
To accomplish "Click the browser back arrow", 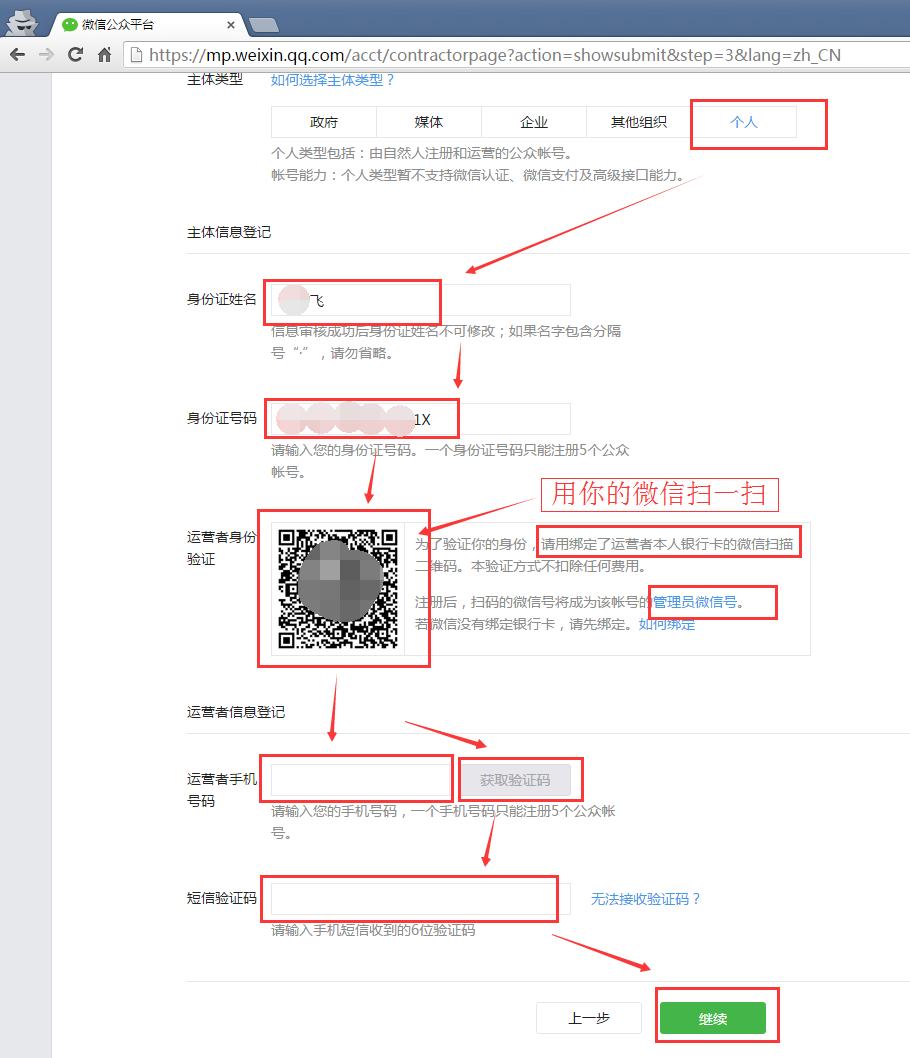I will click(17, 55).
